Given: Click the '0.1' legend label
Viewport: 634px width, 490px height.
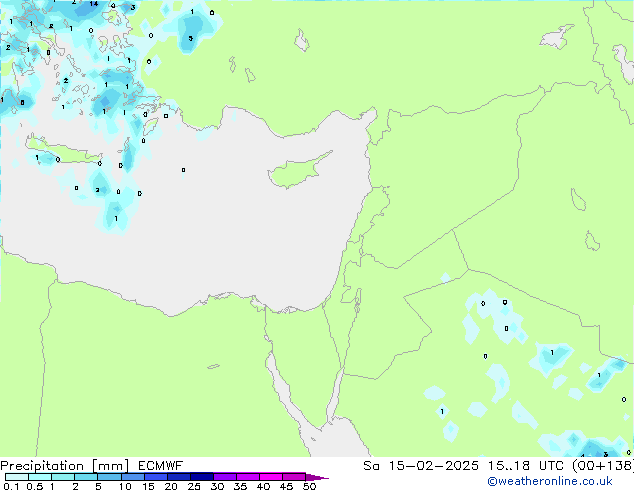Looking at the screenshot, I should click(11, 486).
